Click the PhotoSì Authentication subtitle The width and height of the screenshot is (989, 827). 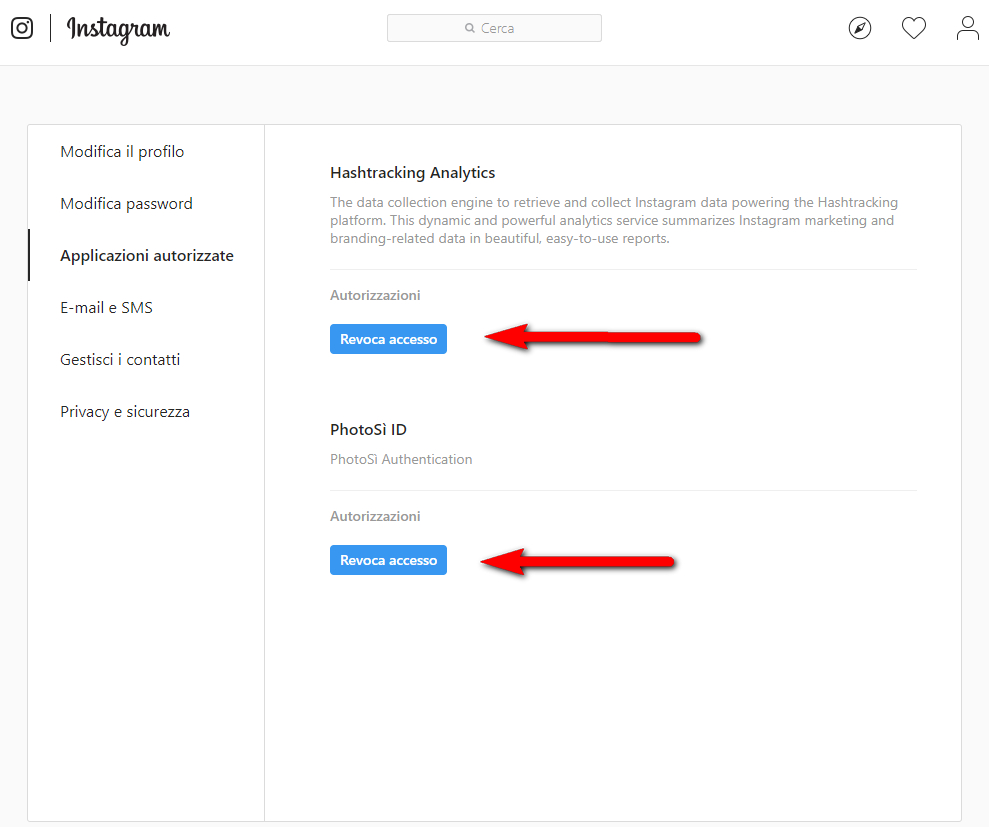click(401, 459)
